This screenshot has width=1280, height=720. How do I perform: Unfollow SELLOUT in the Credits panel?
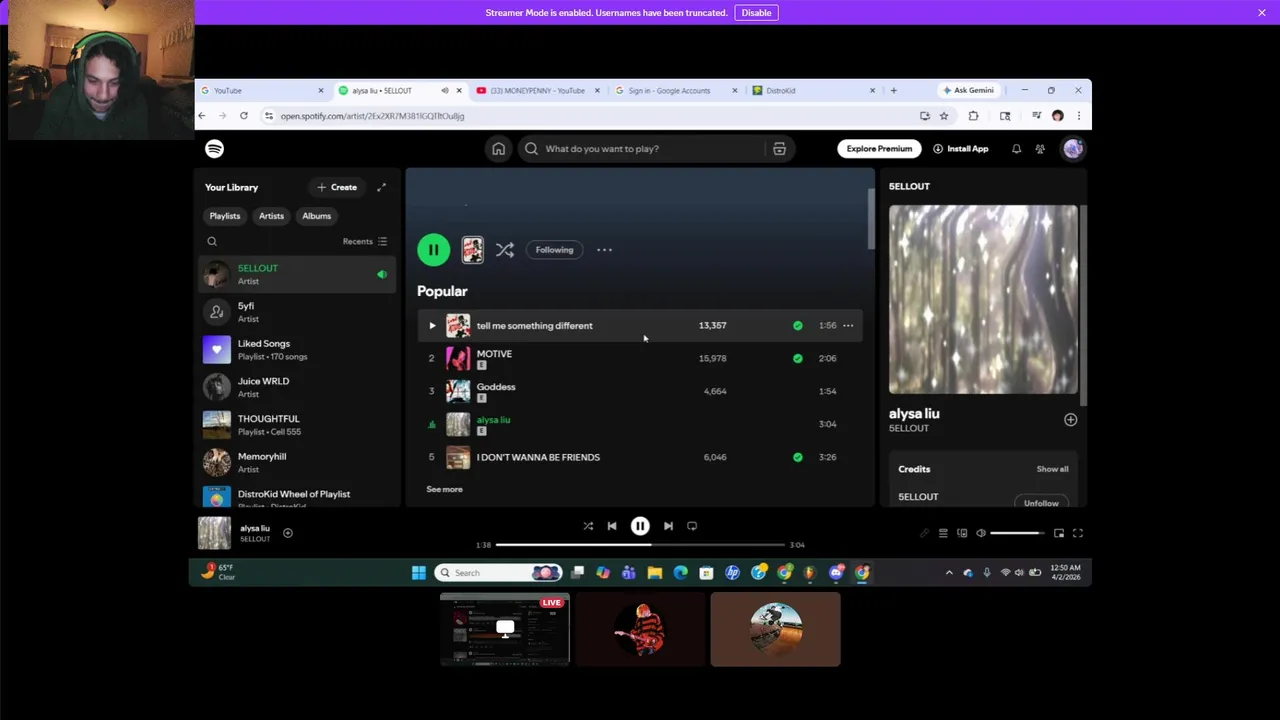[x=1041, y=503]
